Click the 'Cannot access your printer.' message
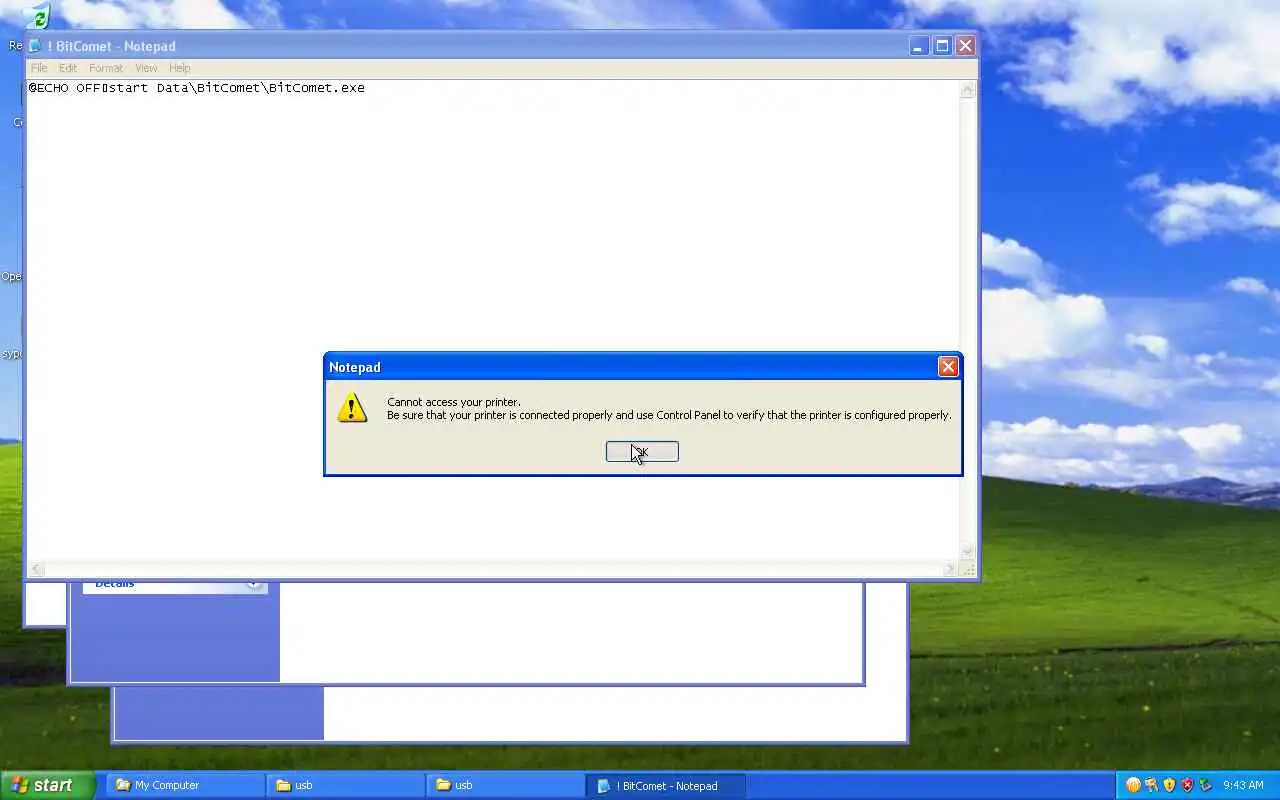This screenshot has width=1280, height=800. [454, 402]
